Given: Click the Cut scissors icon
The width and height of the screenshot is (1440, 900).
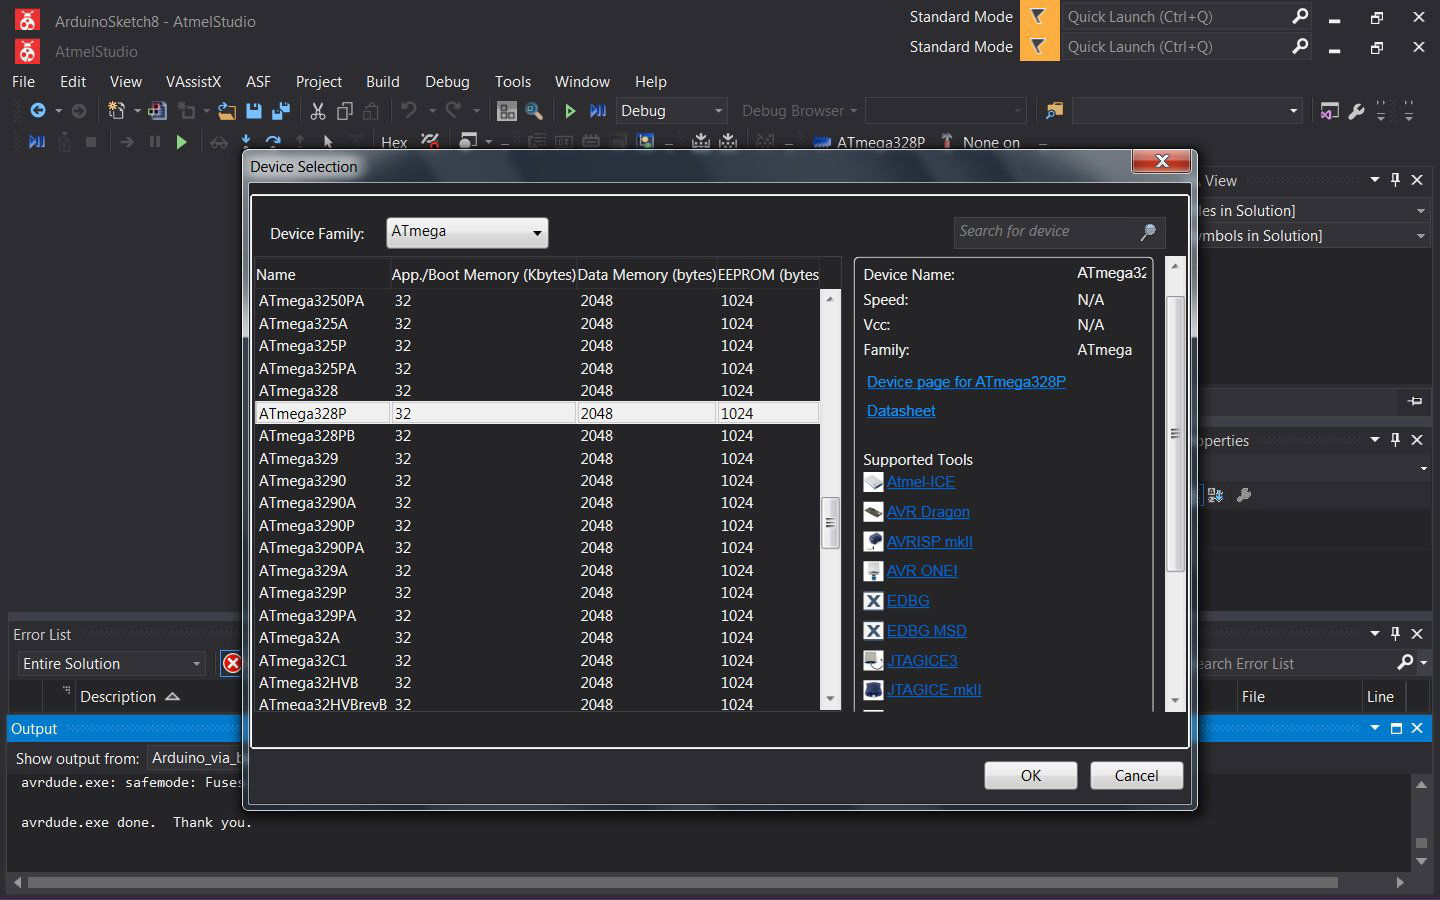Looking at the screenshot, I should pyautogui.click(x=318, y=111).
